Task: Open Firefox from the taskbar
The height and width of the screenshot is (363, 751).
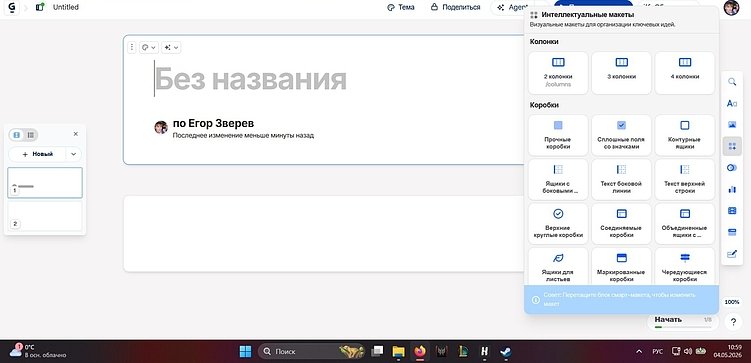Action: click(x=420, y=352)
